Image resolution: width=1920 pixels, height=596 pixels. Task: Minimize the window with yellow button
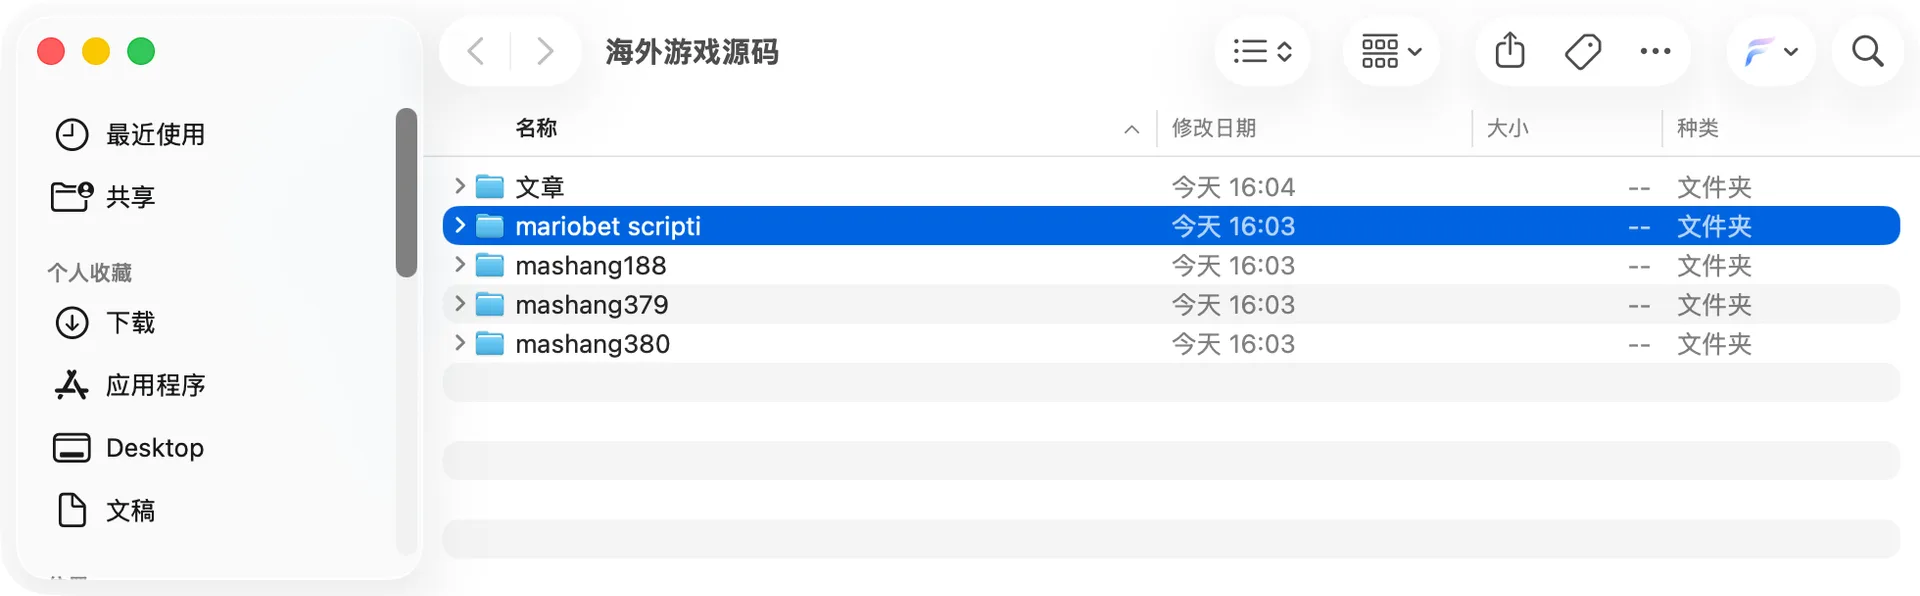[x=96, y=51]
